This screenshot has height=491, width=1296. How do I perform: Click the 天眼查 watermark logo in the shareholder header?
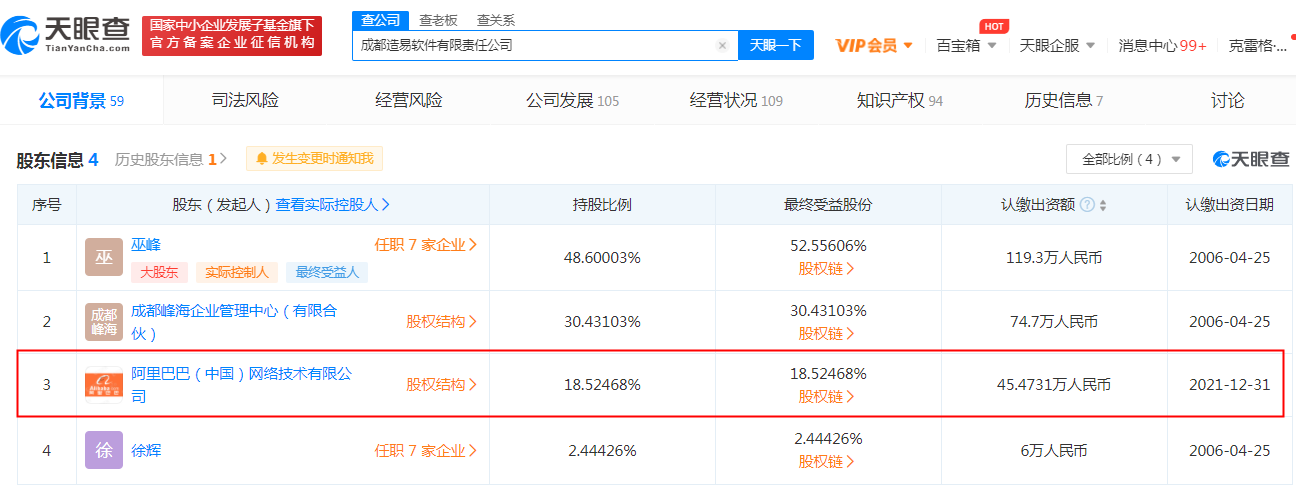1251,158
